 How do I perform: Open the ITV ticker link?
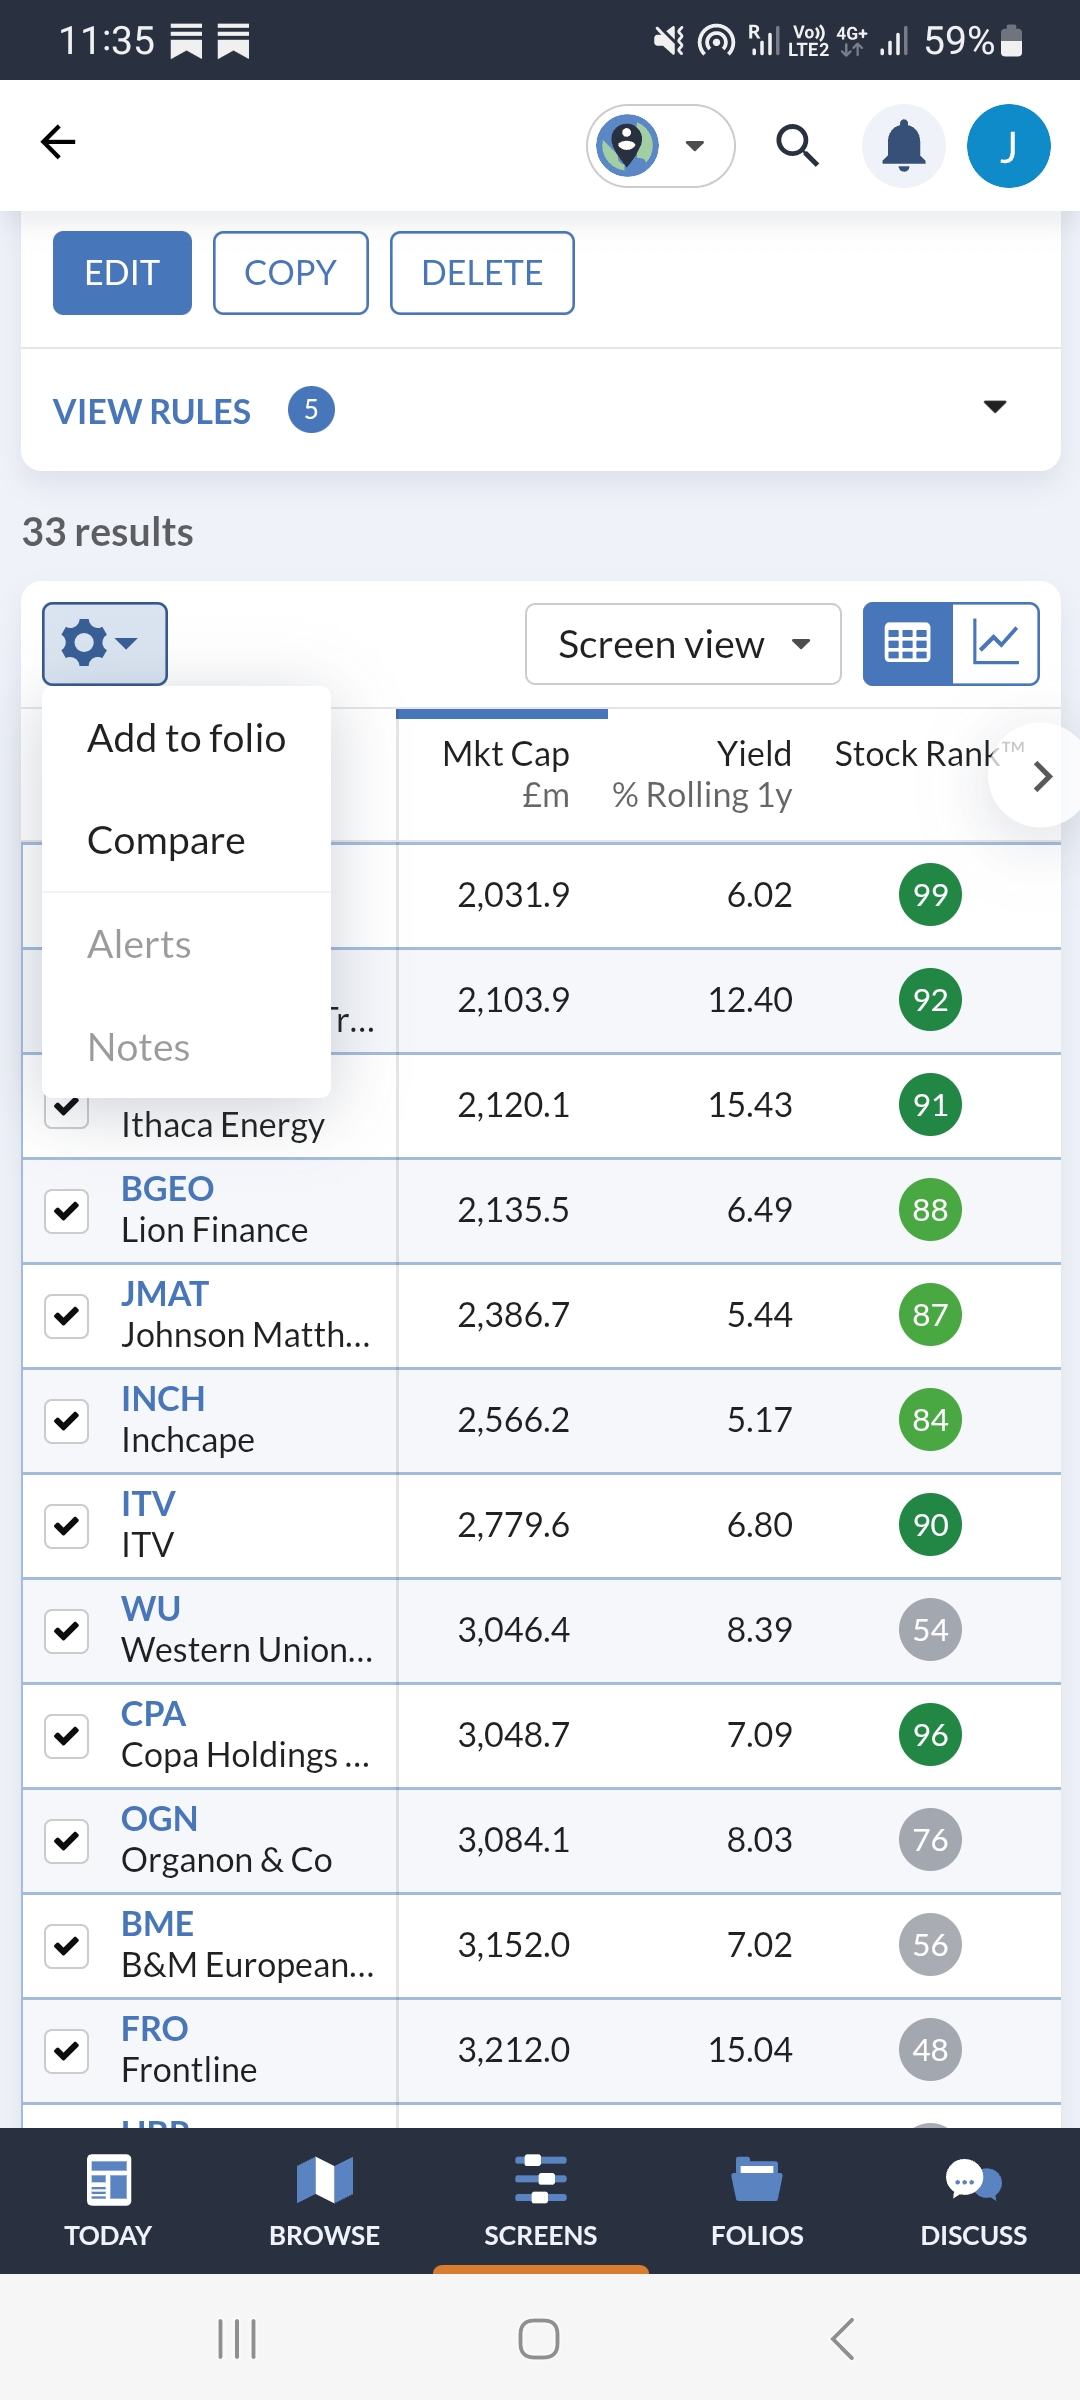[148, 1504]
